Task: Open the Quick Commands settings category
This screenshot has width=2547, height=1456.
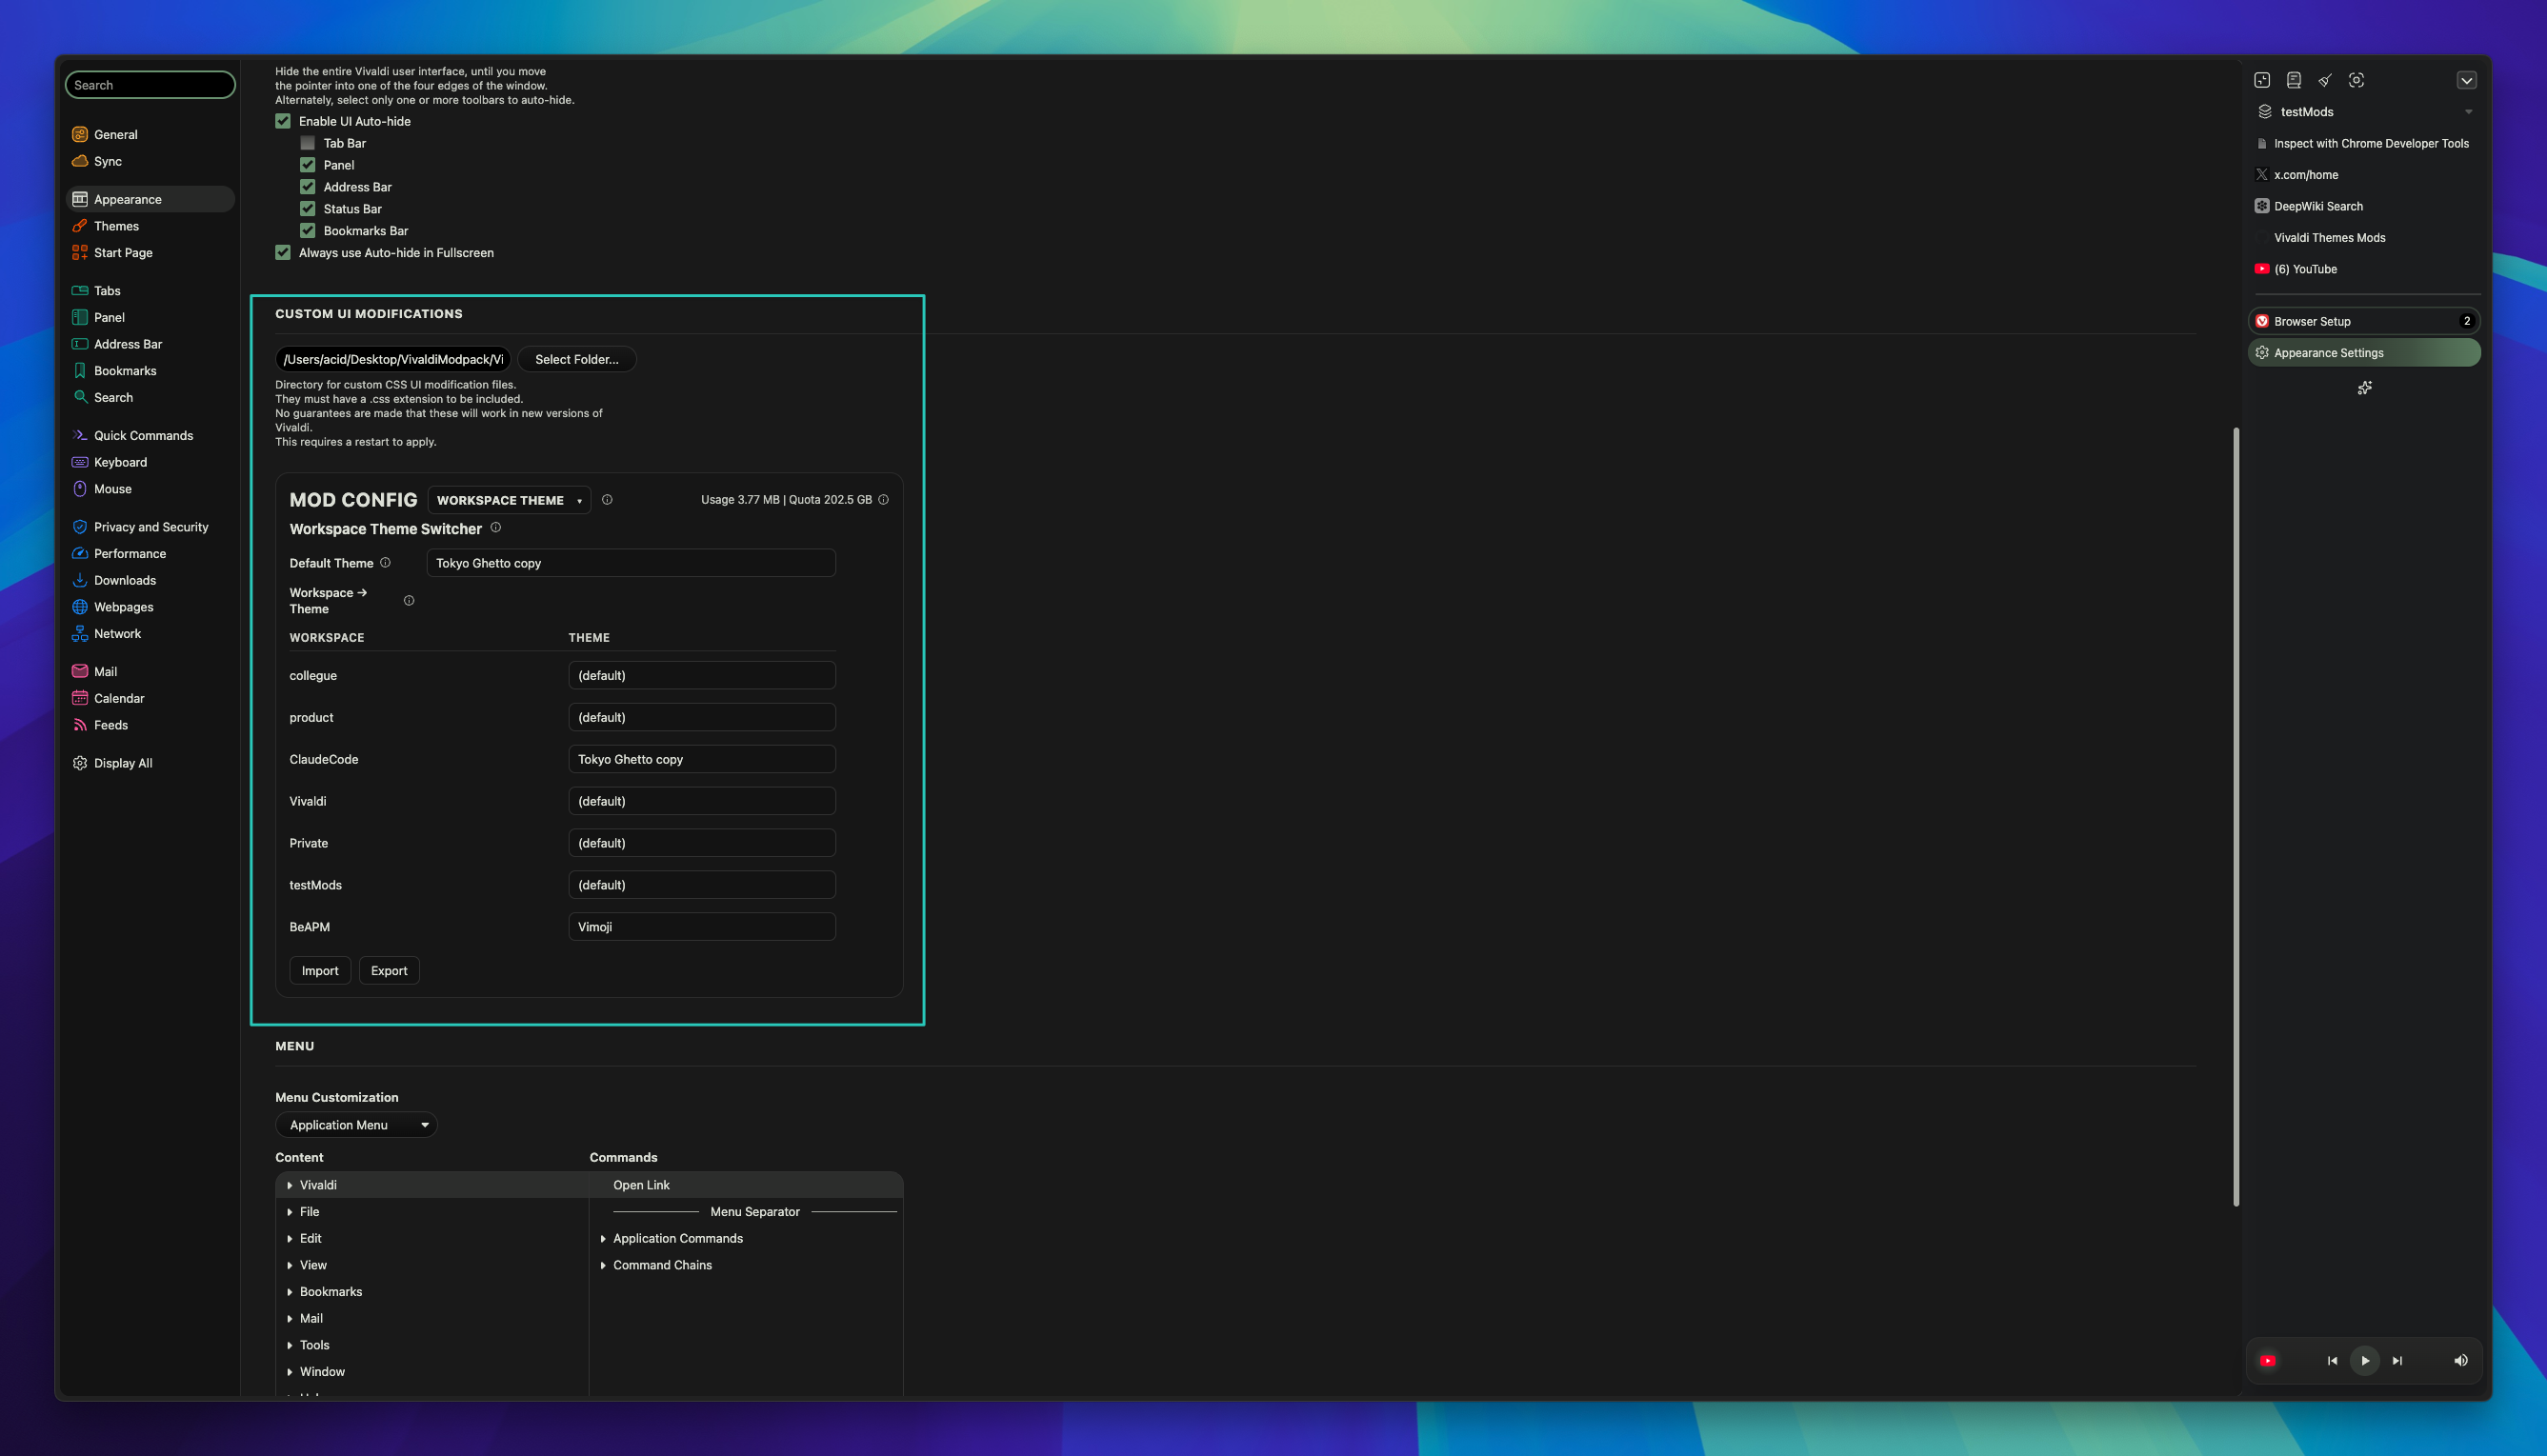Action: [150, 436]
